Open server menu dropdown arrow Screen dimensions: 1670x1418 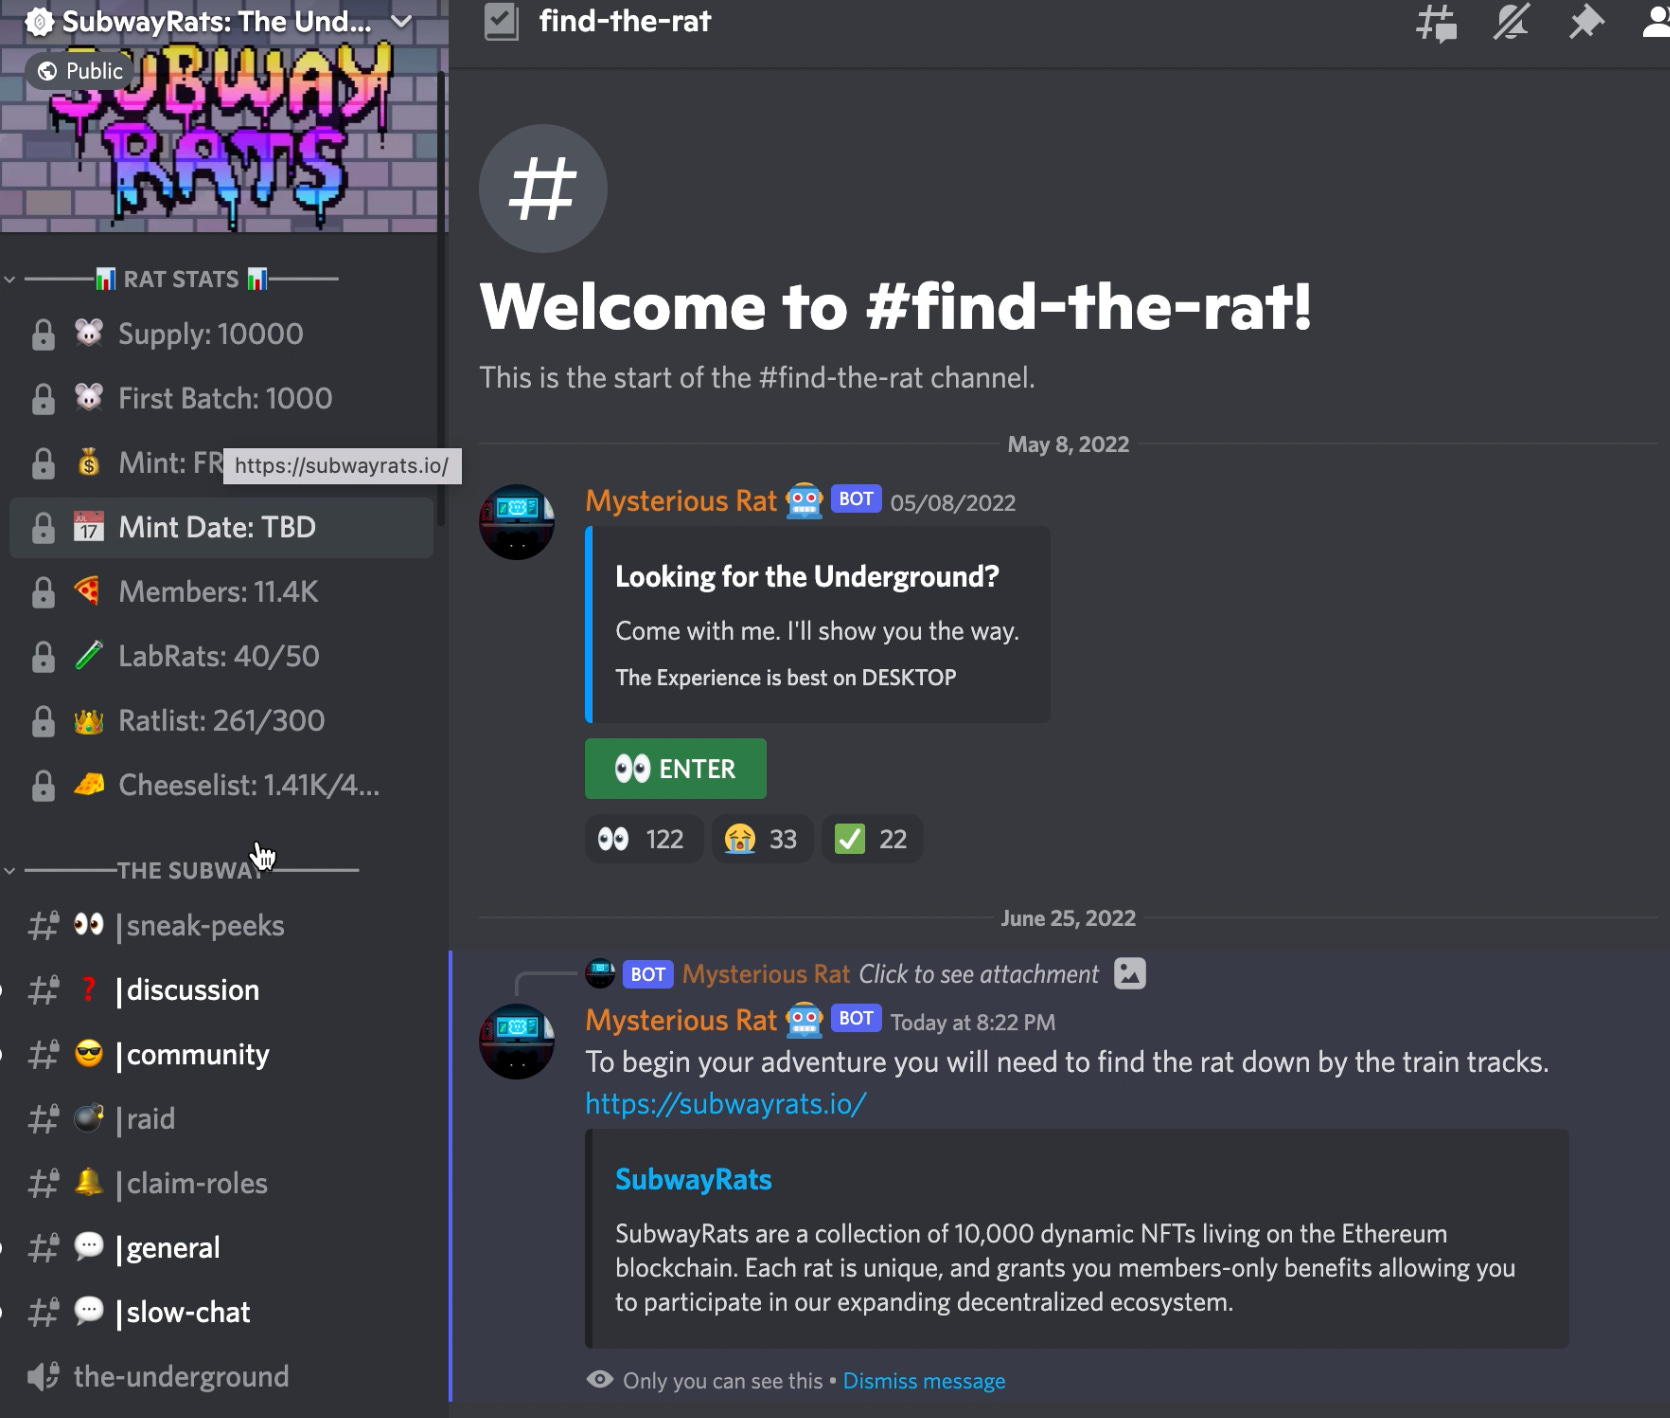click(x=401, y=21)
